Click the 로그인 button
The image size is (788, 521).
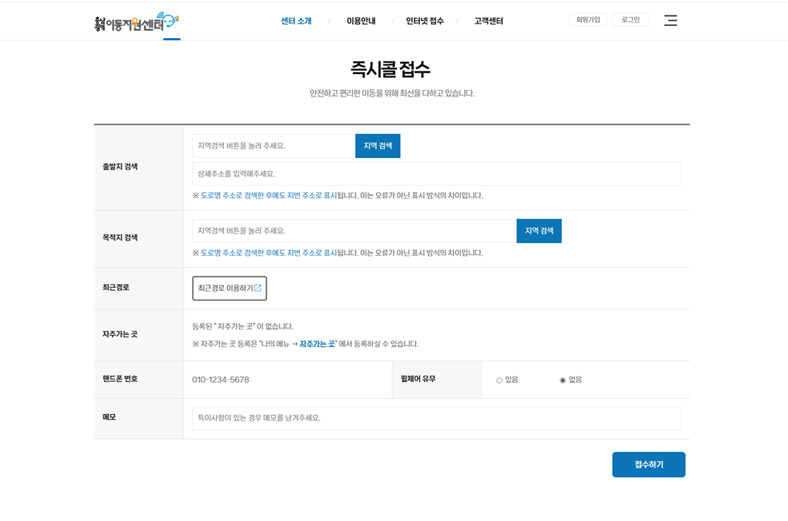point(630,20)
